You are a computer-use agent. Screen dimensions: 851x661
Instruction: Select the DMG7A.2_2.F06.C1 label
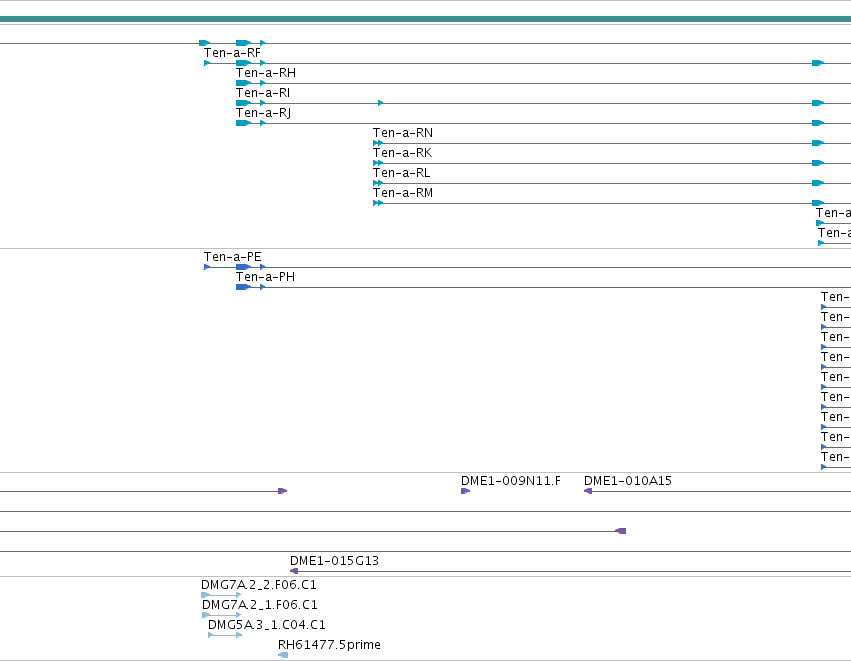point(259,585)
